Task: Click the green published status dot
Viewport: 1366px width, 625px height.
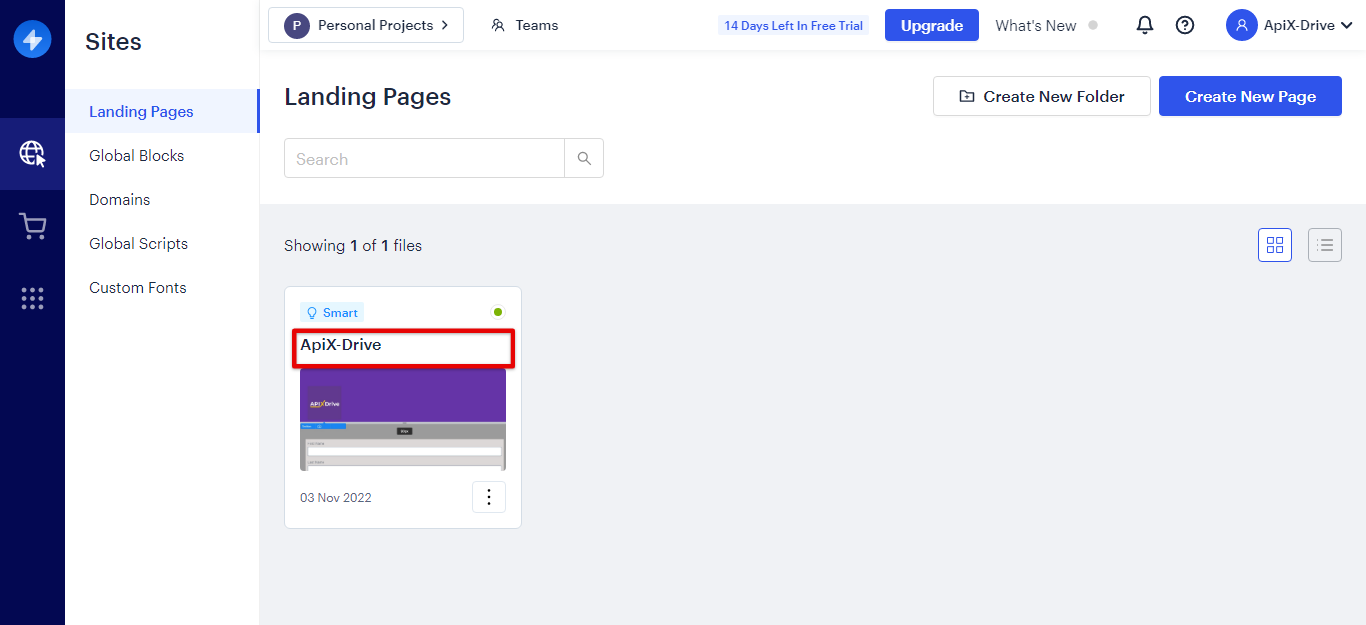Action: [498, 312]
